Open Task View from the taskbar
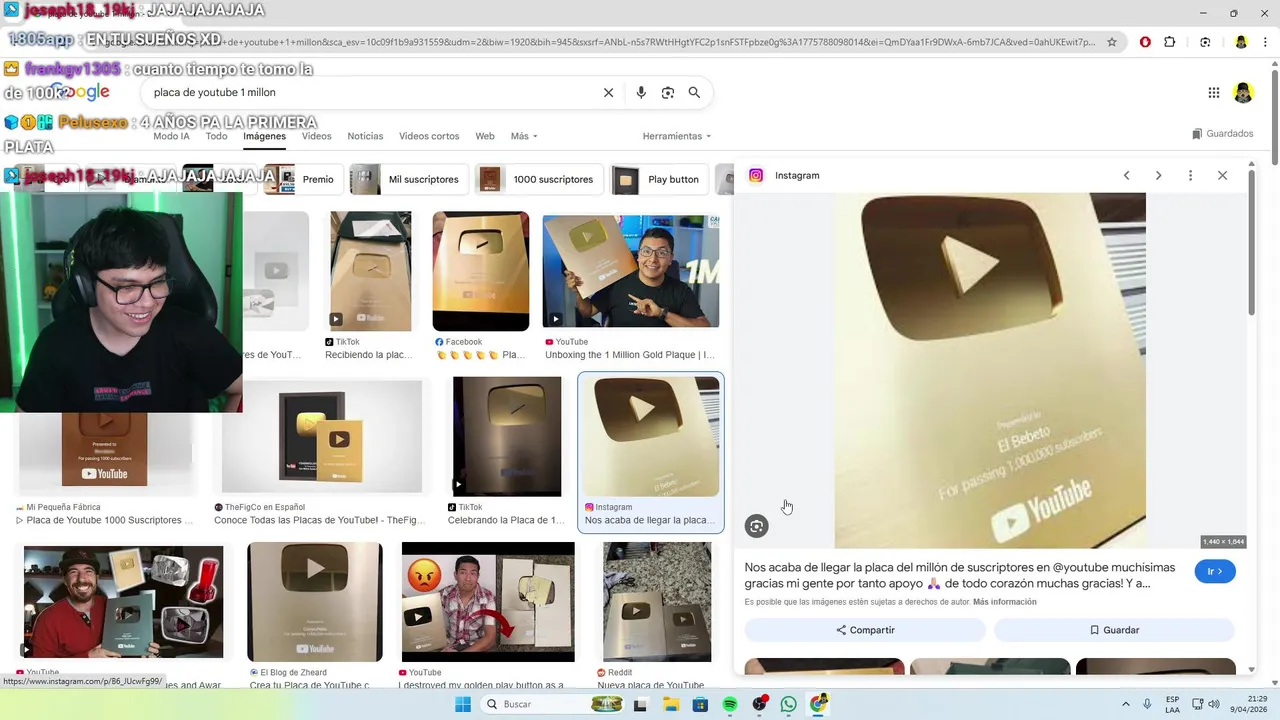The height and width of the screenshot is (720, 1280). coord(640,704)
